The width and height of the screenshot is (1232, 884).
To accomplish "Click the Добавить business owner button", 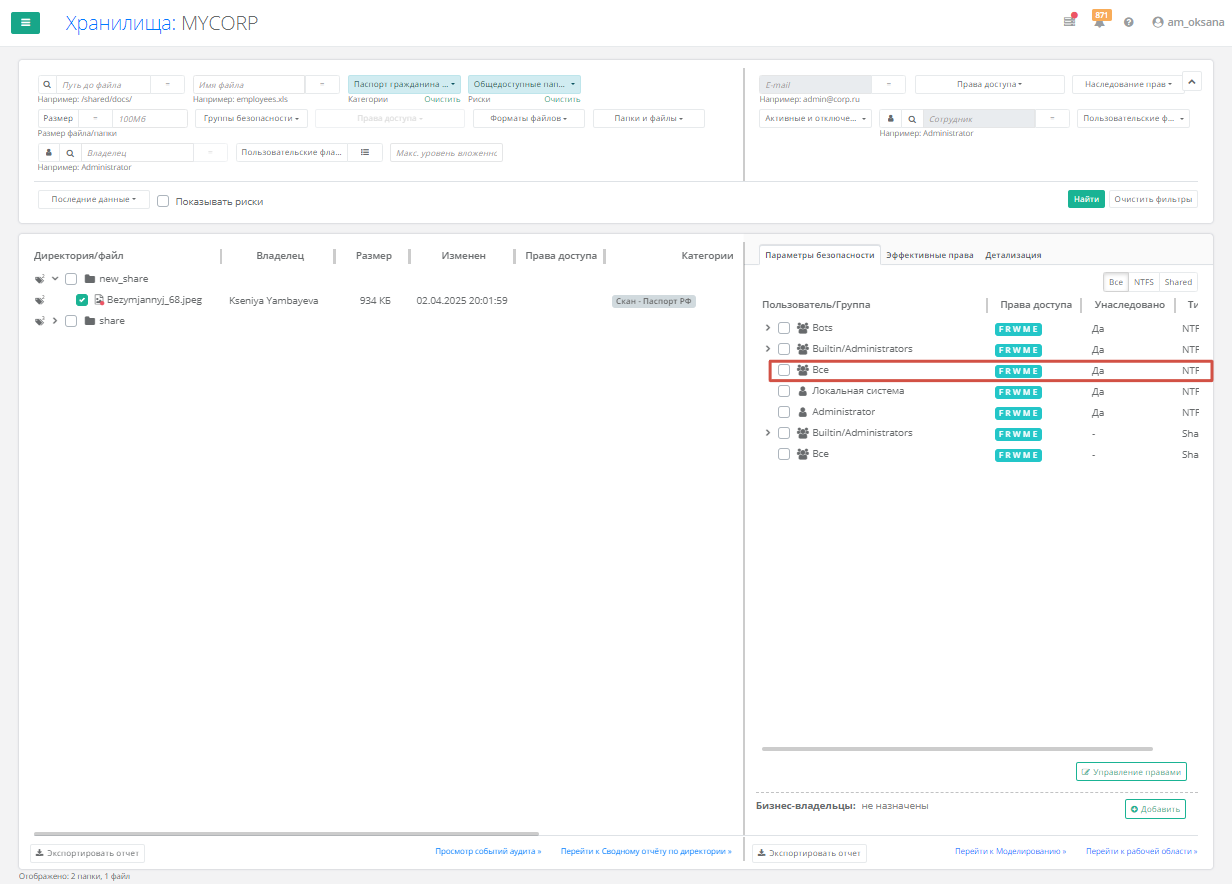I will (x=1155, y=809).
